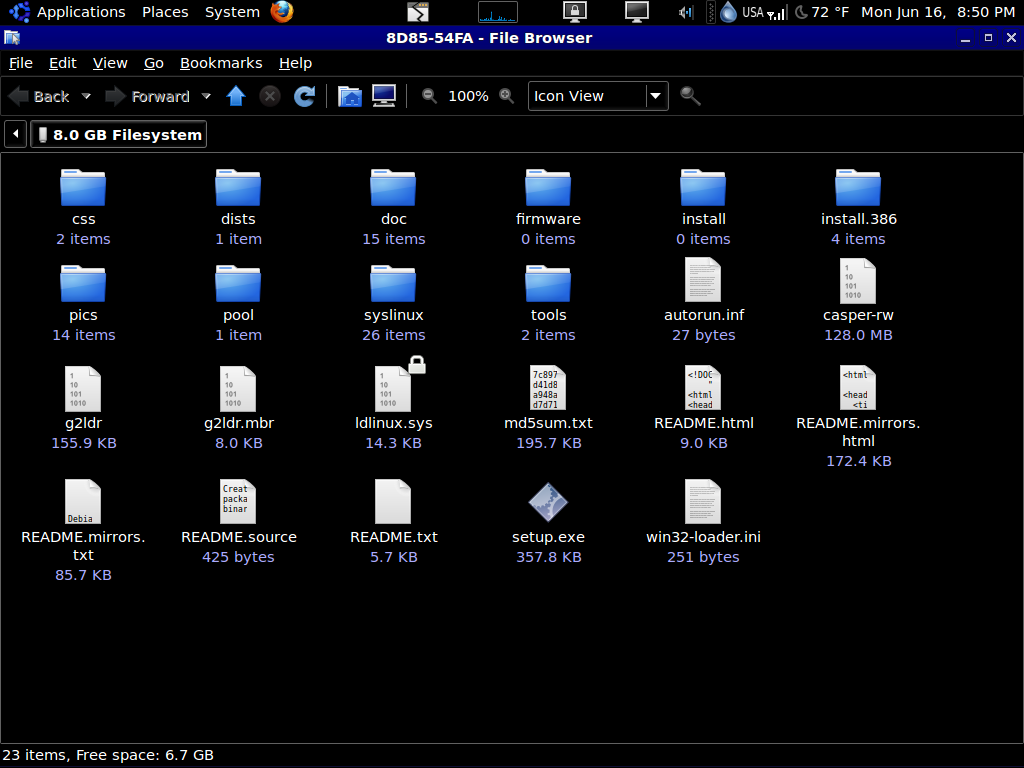Select the syslinux folder icon
The image size is (1024, 768).
point(393,283)
